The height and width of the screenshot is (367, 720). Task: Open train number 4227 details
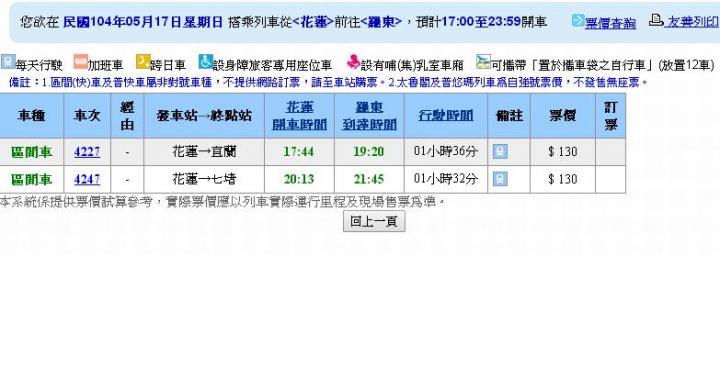pos(87,152)
